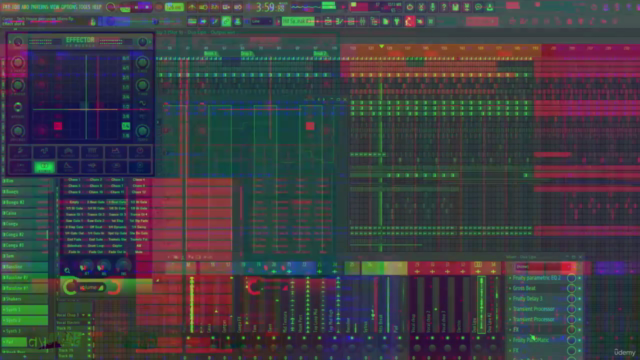Expand Fruity Delay 3 slot options arrow
640x360 pixels.
point(510,298)
